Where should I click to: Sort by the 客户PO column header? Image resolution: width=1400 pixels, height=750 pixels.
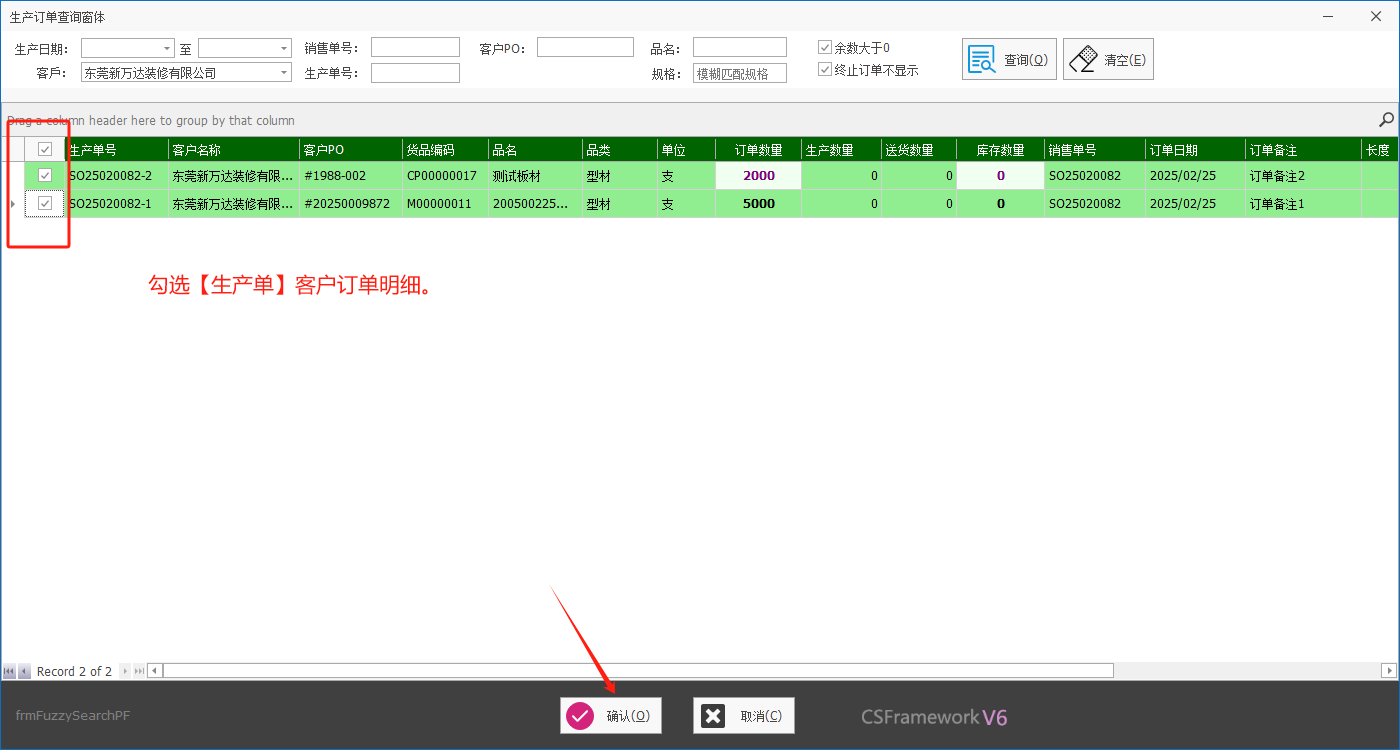(x=351, y=150)
